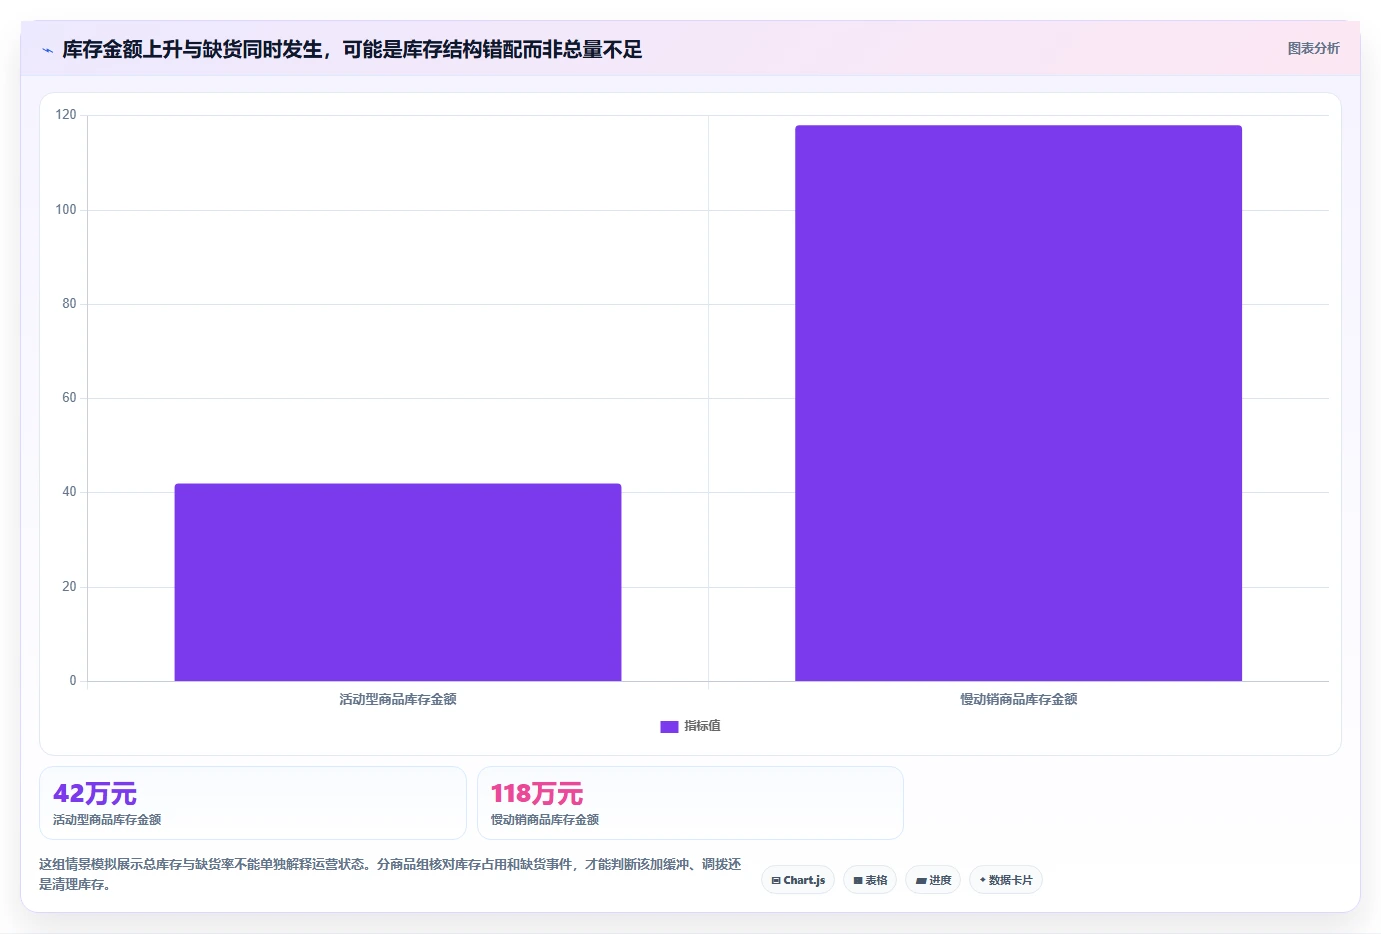Click the description paragraph starting 这组情景模拟
The height and width of the screenshot is (934, 1381).
click(390, 874)
